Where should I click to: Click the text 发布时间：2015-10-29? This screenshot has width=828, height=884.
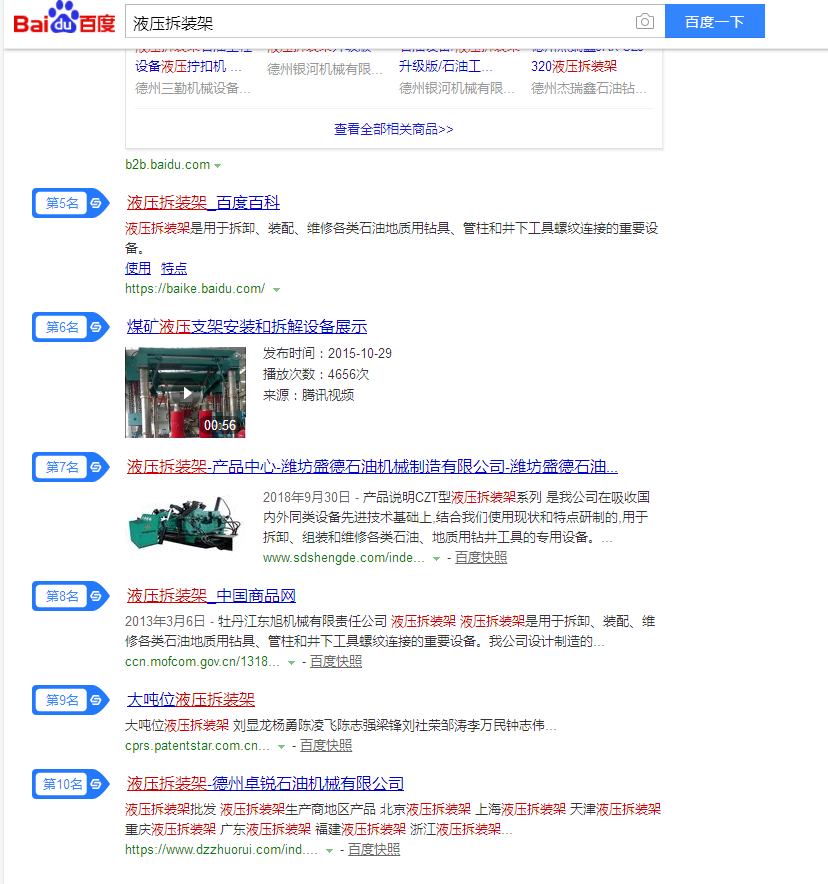coord(327,353)
